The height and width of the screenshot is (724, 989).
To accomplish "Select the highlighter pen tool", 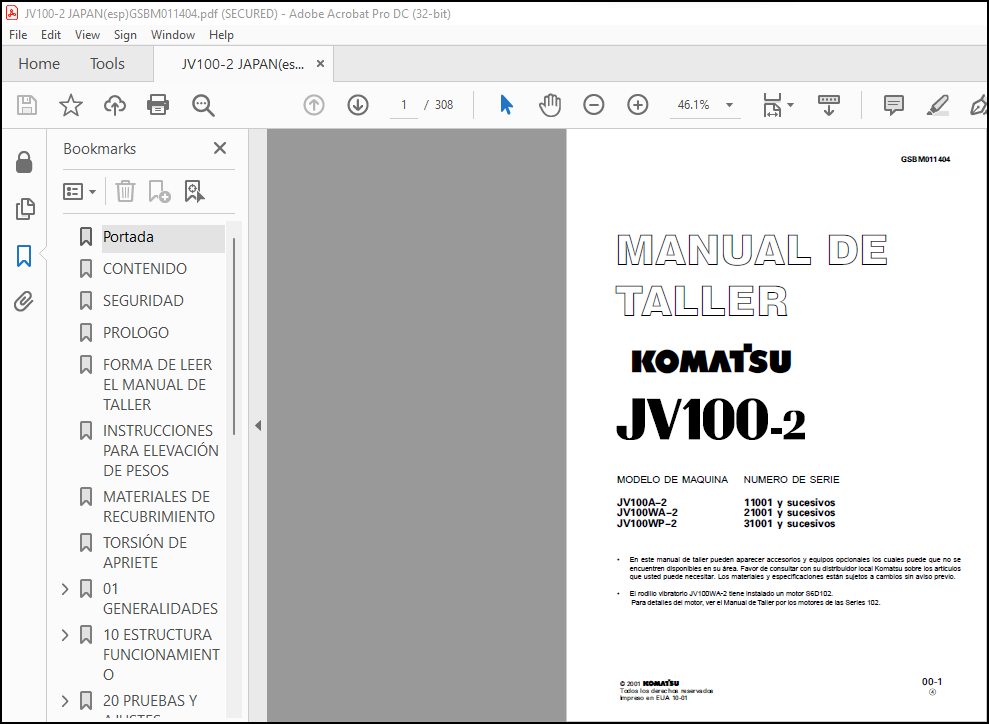I will click(937, 105).
